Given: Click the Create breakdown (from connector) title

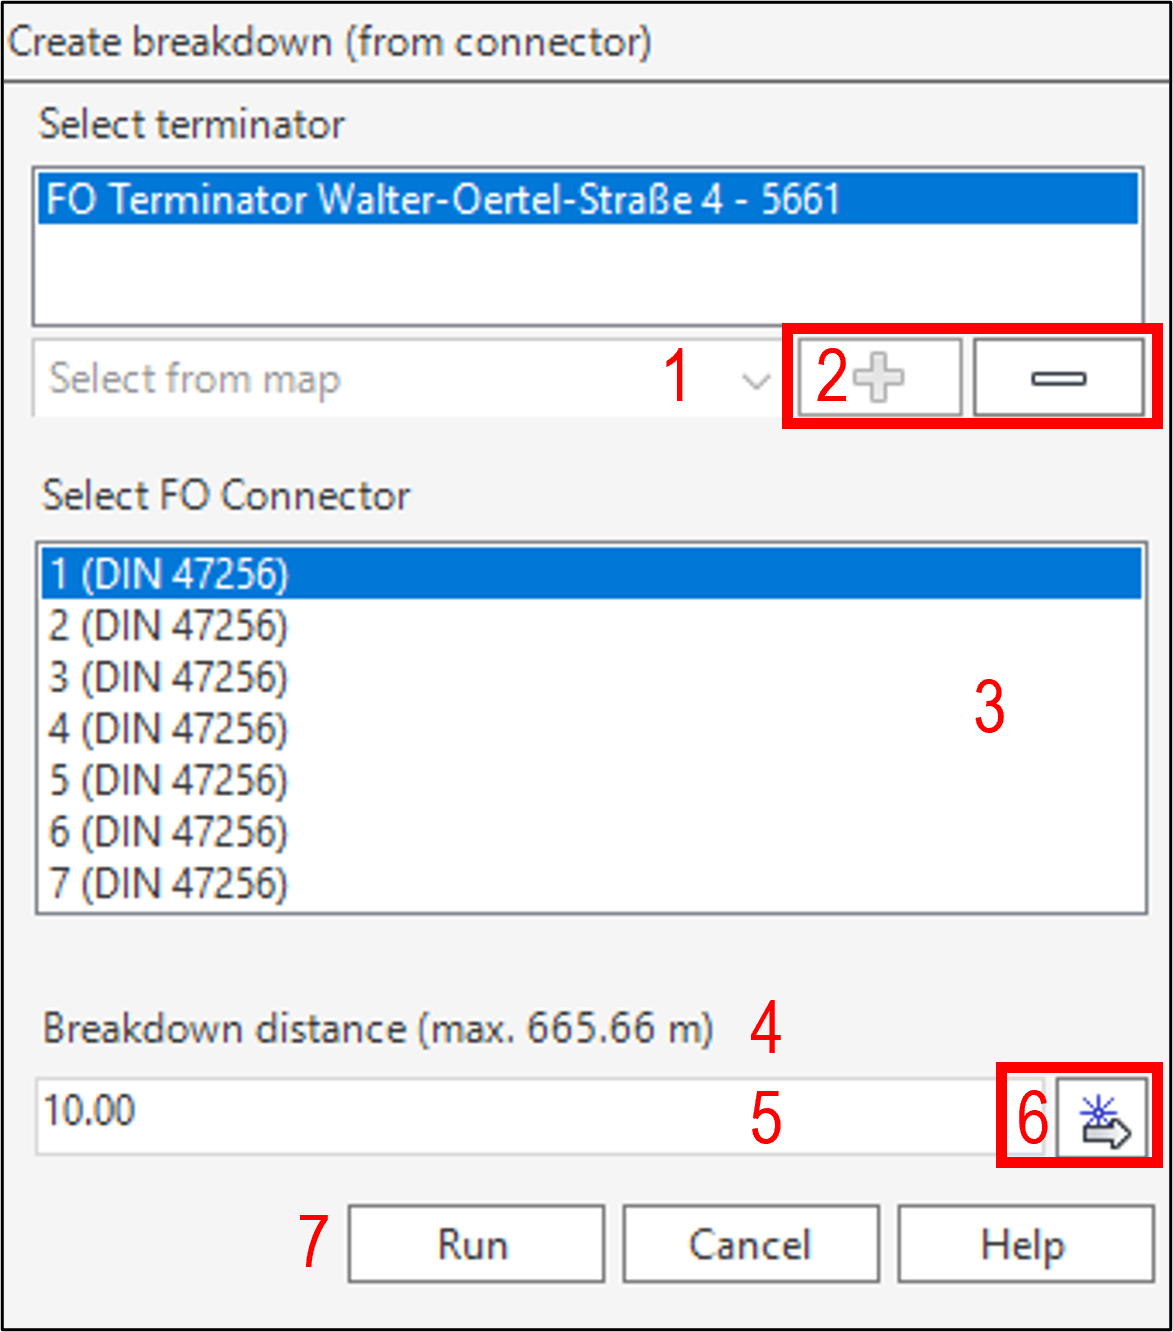Looking at the screenshot, I should tap(330, 42).
